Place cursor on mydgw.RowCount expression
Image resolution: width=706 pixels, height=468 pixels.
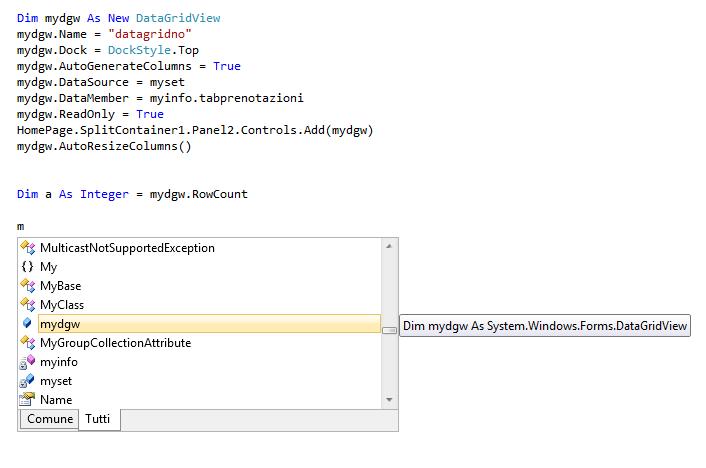[199, 194]
